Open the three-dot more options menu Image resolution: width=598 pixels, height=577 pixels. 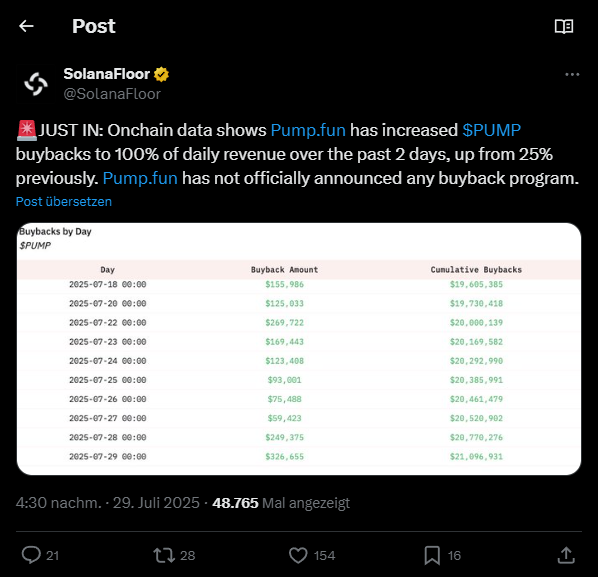[572, 75]
